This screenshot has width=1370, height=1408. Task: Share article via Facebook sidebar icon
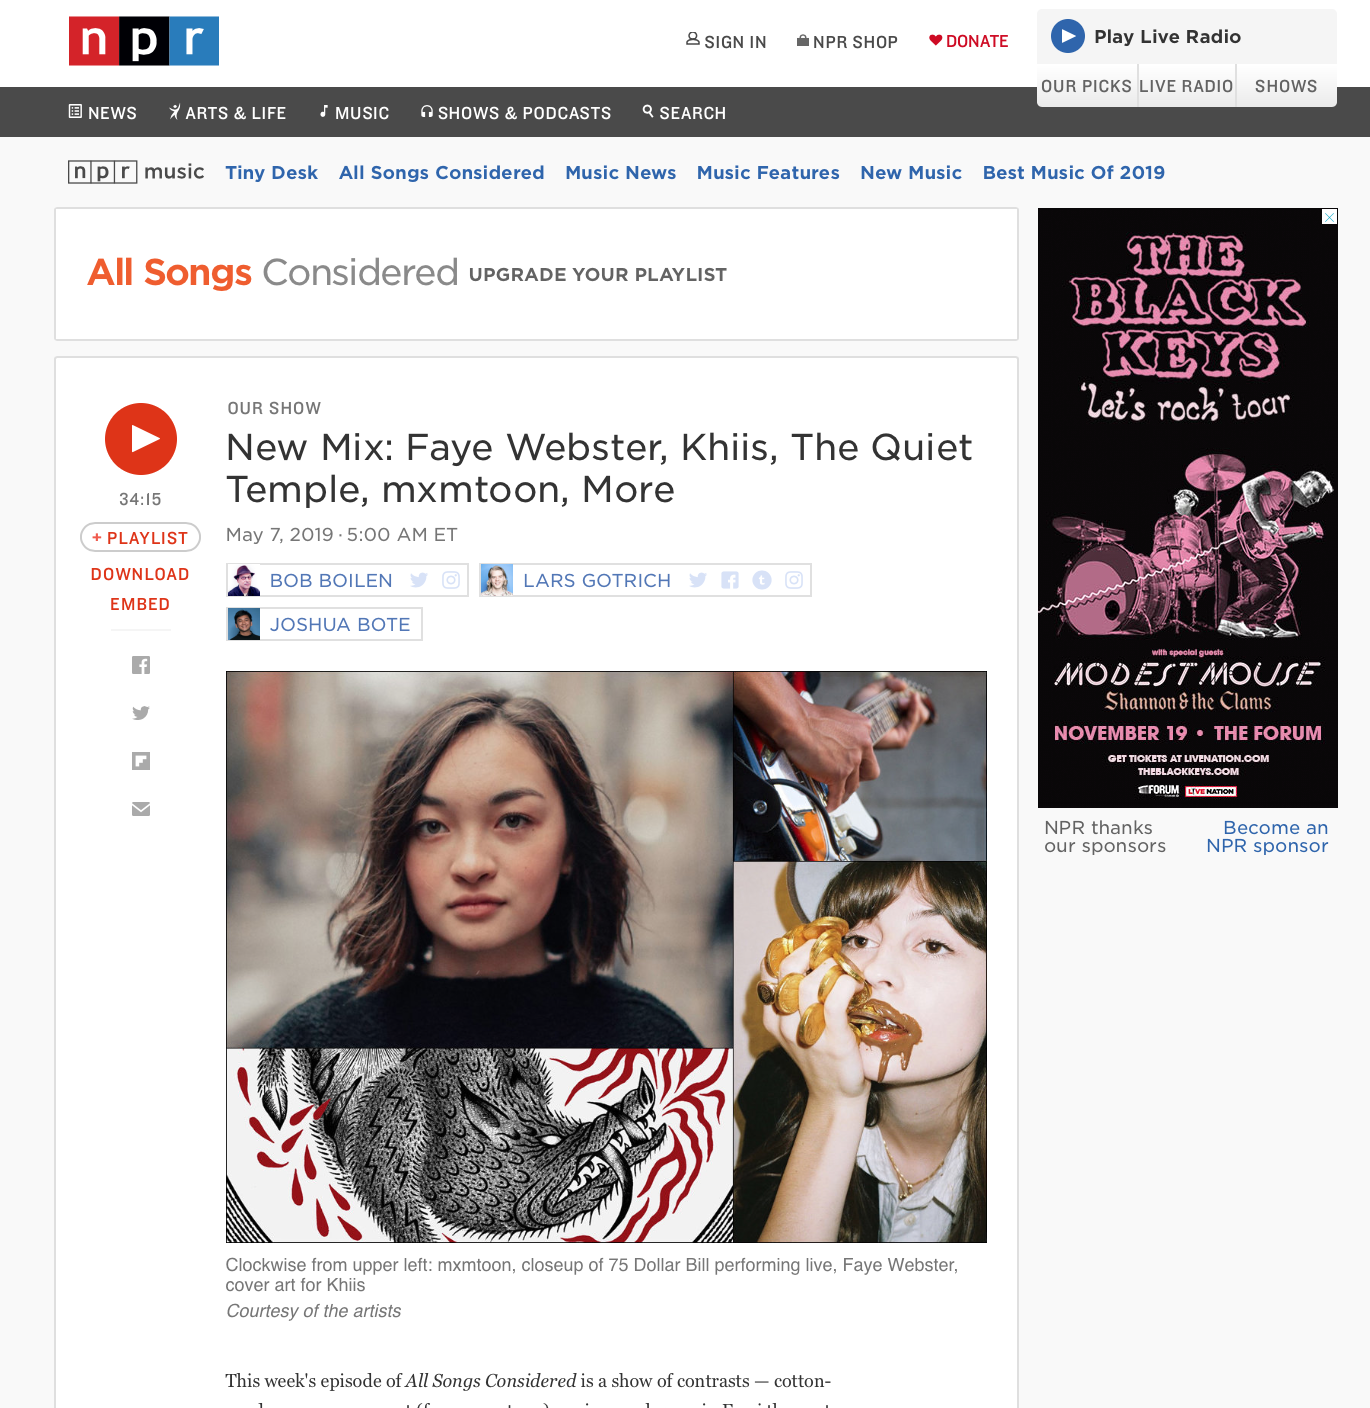(x=141, y=665)
